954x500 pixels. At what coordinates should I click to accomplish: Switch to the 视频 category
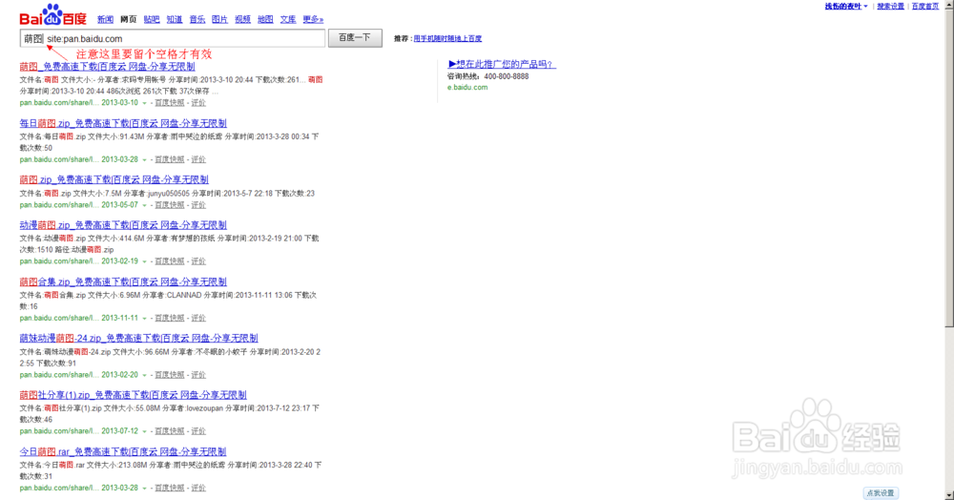click(x=243, y=19)
